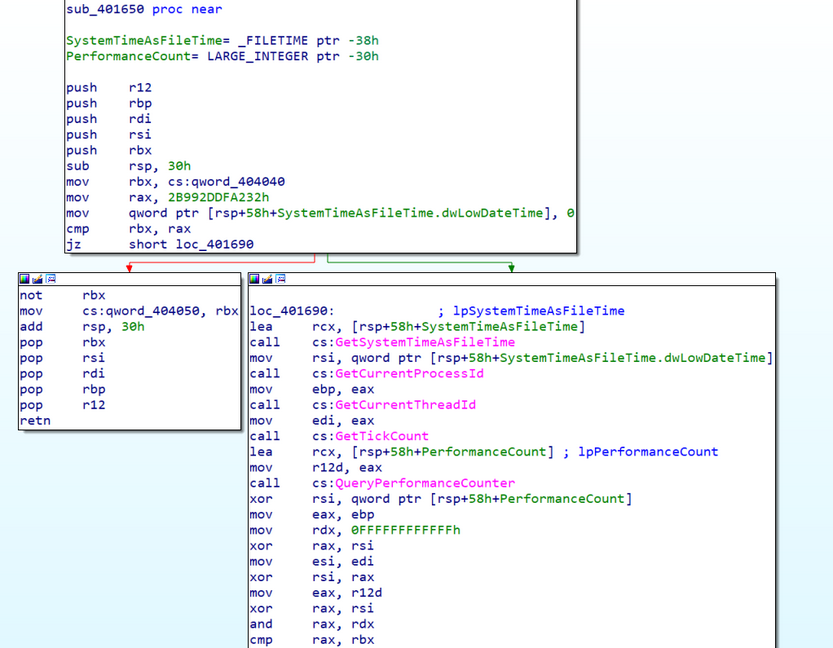Click the color icon in left node header
This screenshot has height=648, width=833.
click(24, 279)
